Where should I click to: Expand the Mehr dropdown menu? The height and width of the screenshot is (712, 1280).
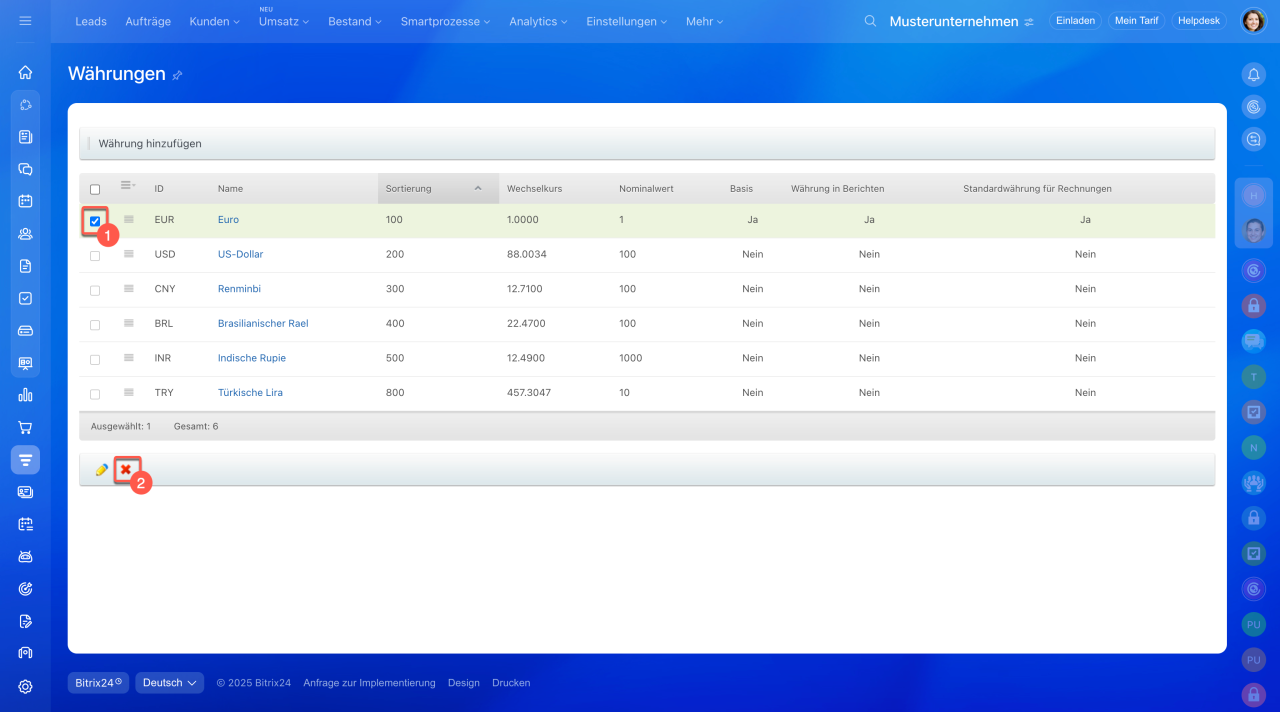tap(704, 21)
